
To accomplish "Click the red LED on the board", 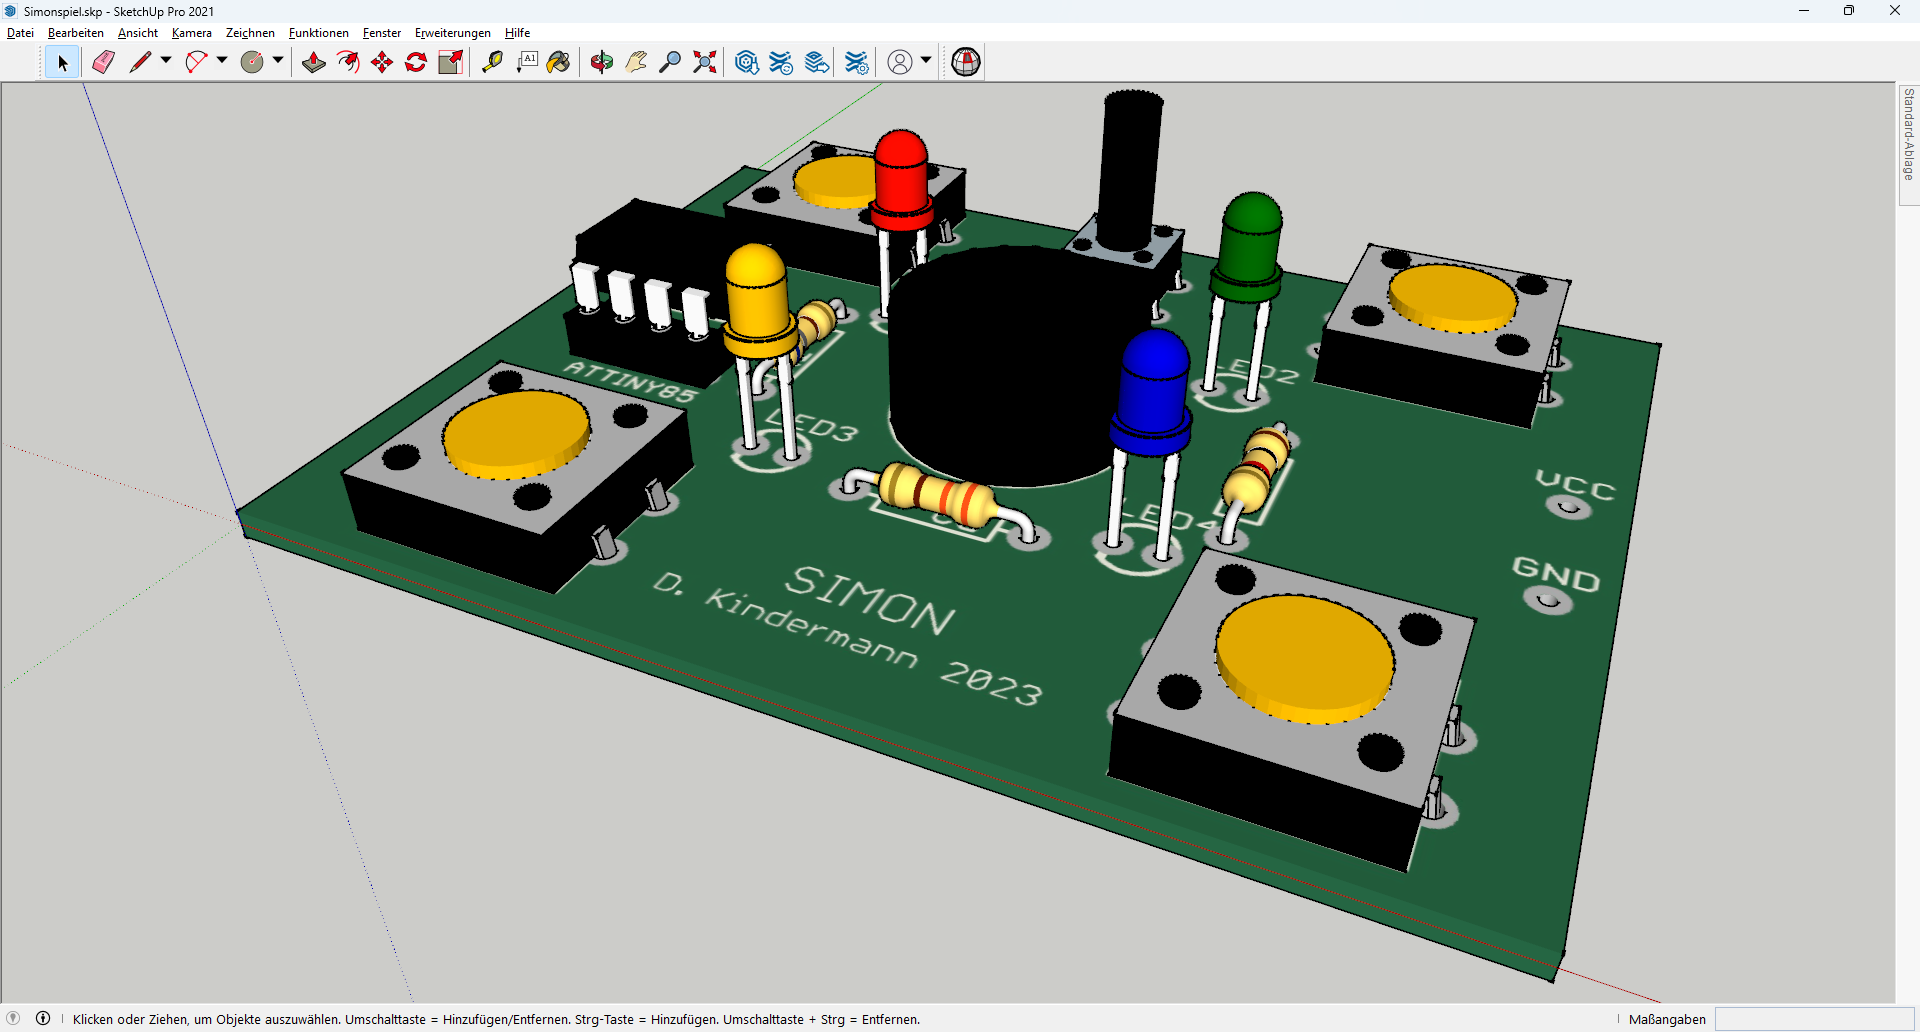I will coord(901,180).
